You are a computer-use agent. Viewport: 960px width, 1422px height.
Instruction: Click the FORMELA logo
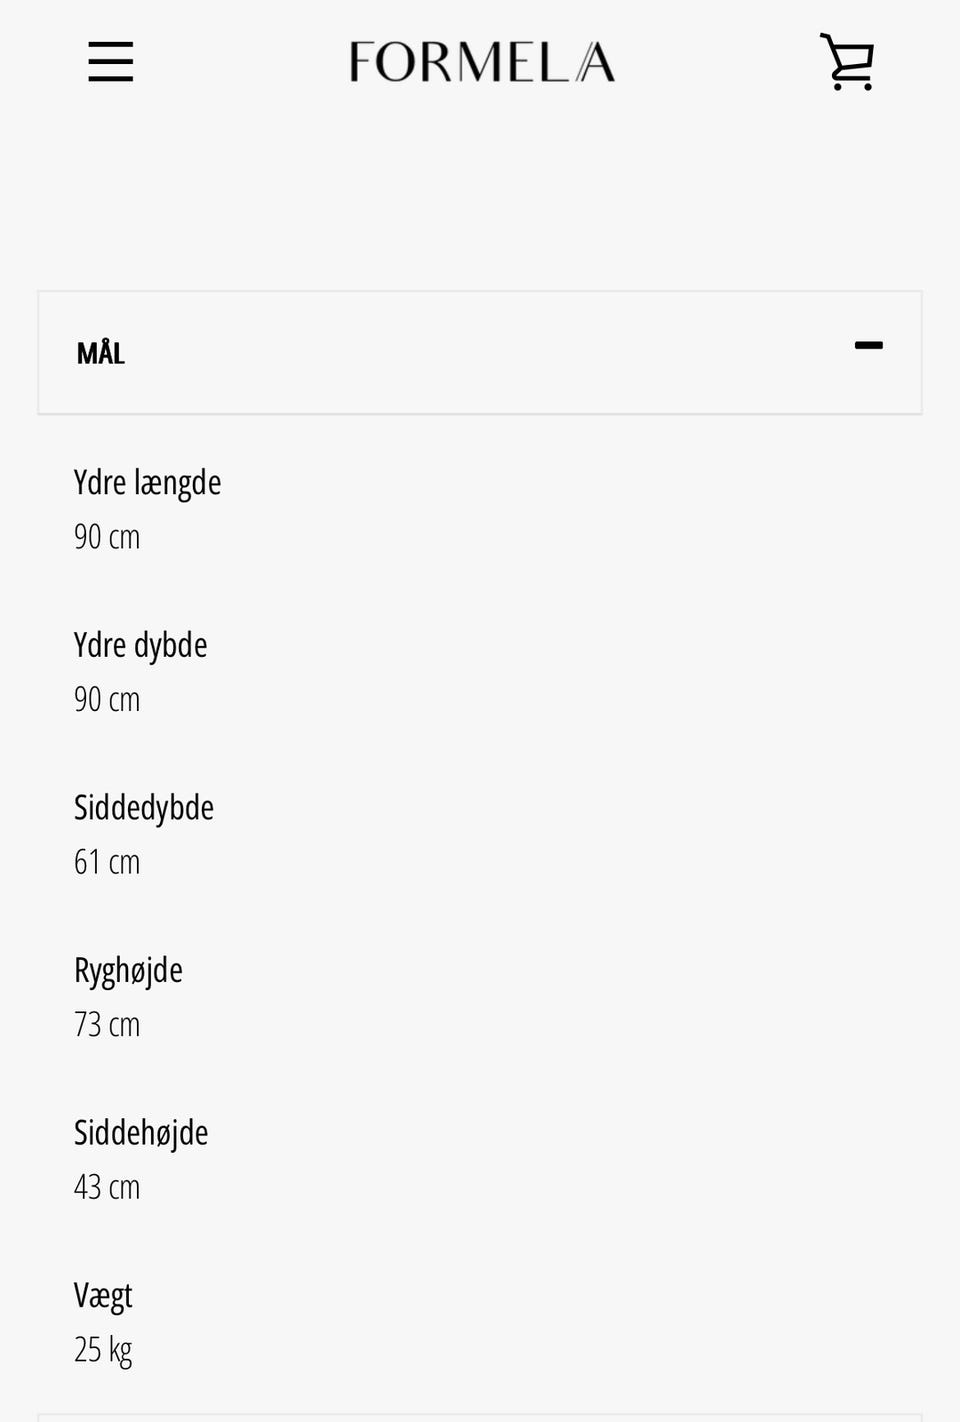tap(481, 62)
